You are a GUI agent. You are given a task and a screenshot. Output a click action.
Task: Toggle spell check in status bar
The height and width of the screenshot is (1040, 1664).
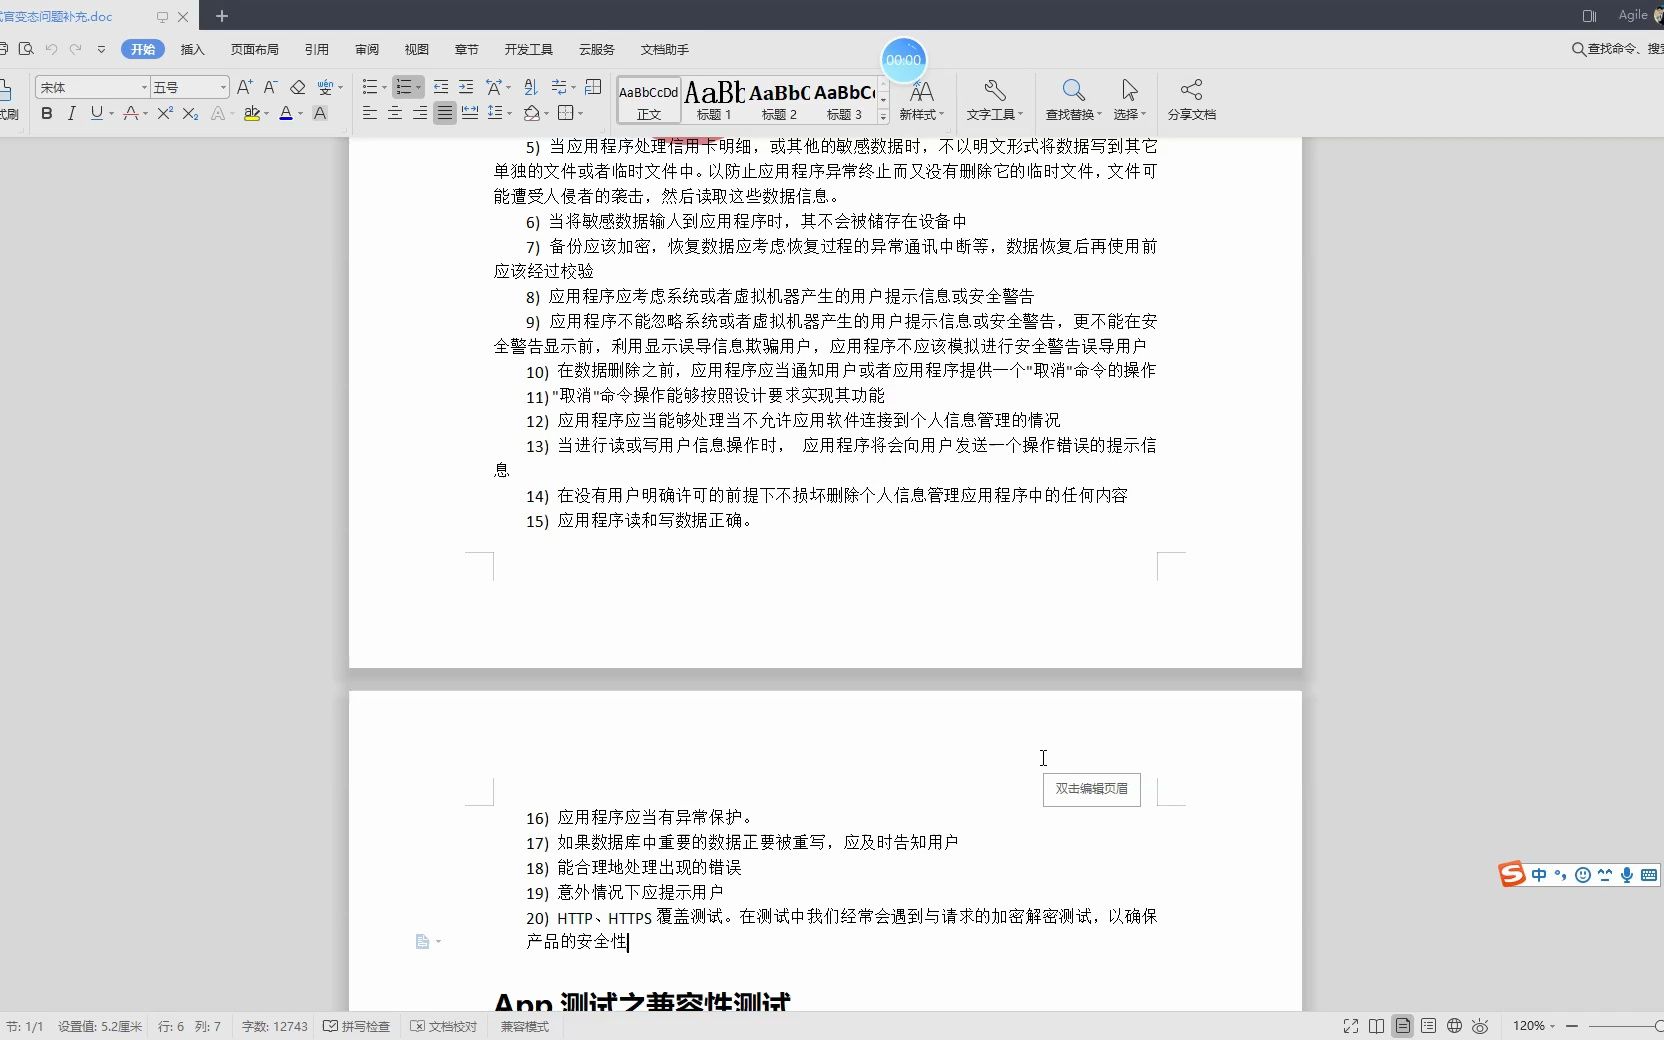pyautogui.click(x=357, y=1026)
